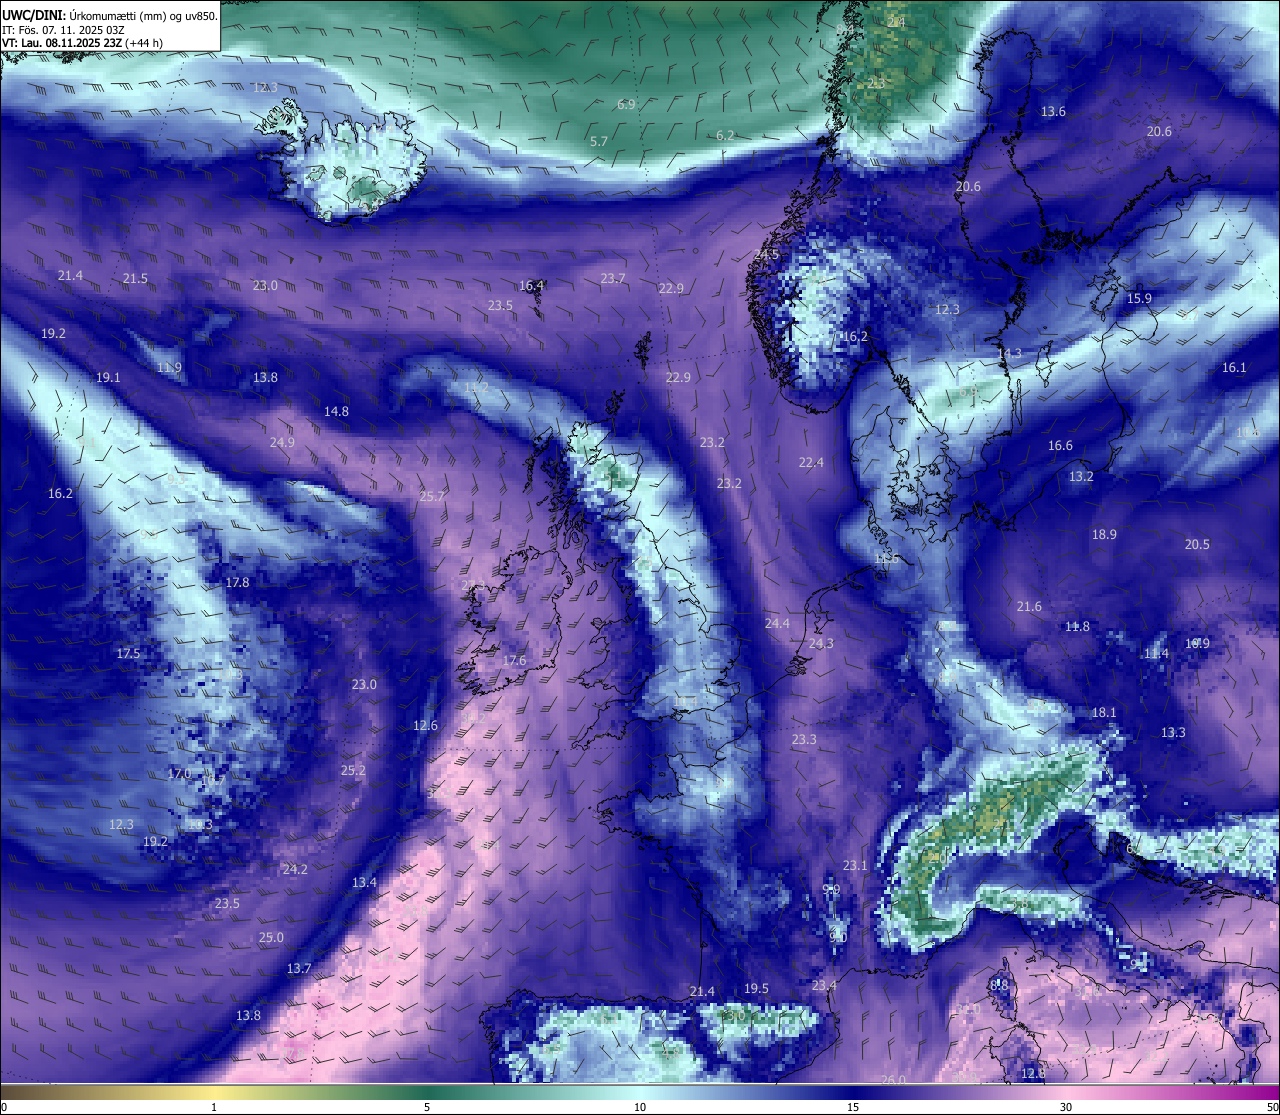1280x1115 pixels.
Task: Click the 13.6 value over northern Finland
Action: click(x=1053, y=111)
